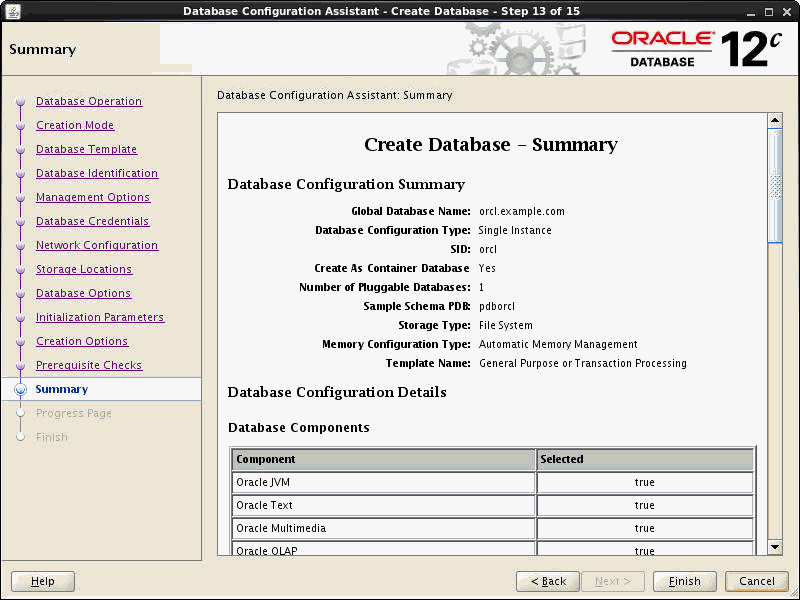Viewport: 800px width, 600px height.
Task: Click the summary scrollbar down arrow
Action: [x=775, y=547]
